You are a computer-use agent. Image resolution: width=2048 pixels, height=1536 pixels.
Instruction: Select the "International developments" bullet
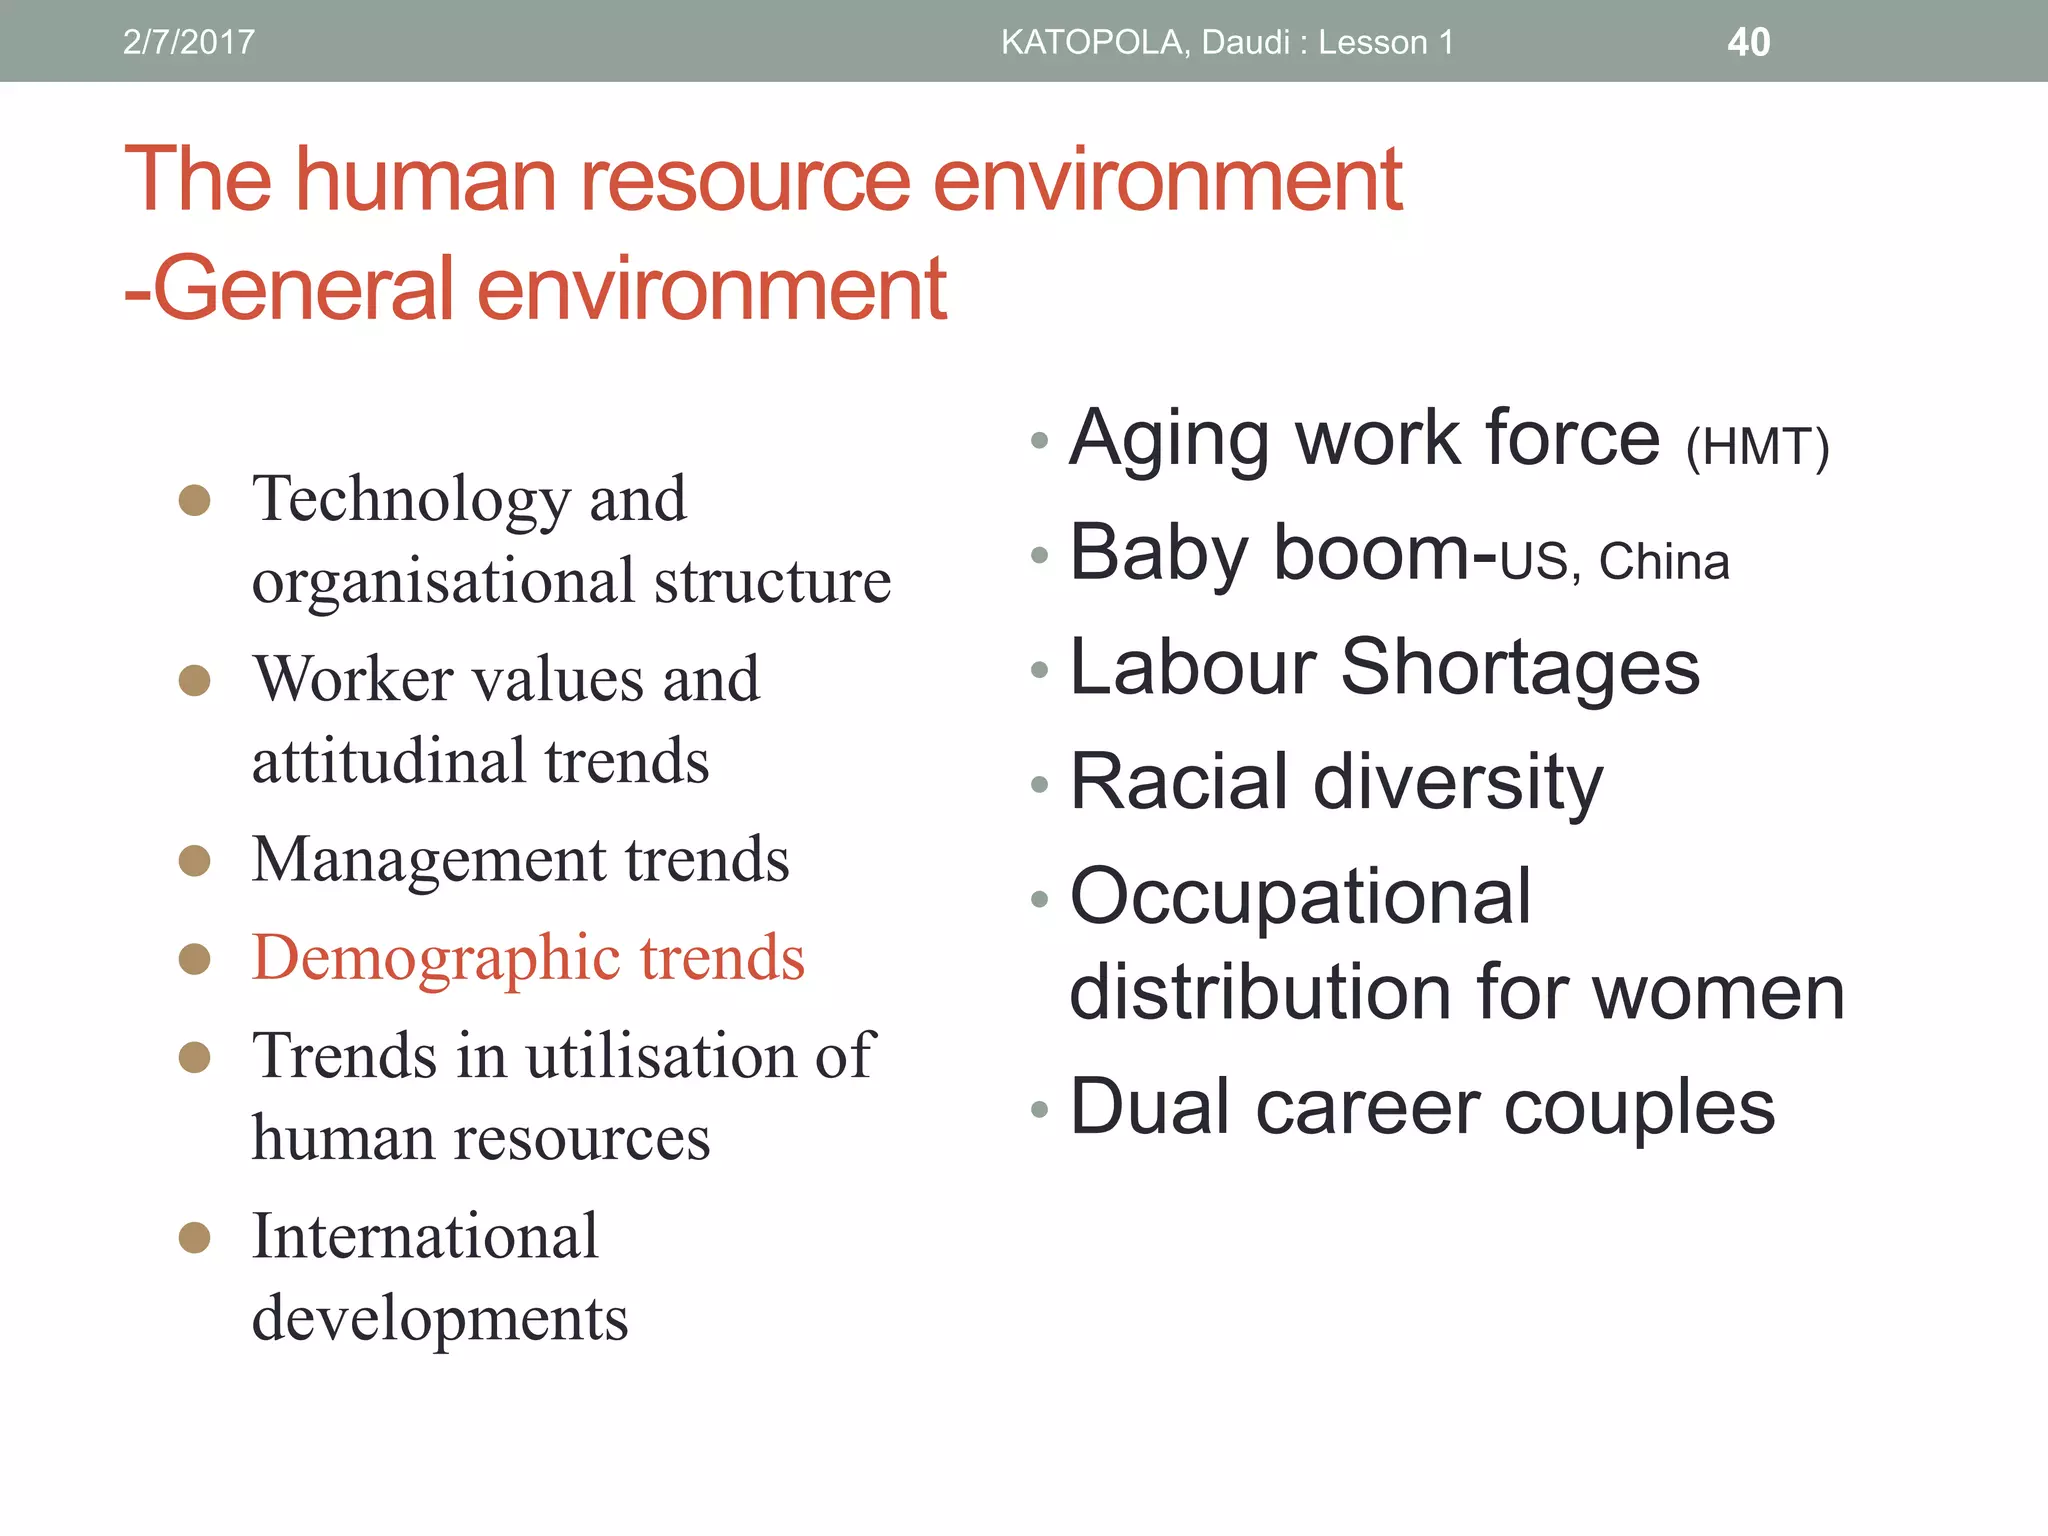coord(440,1276)
